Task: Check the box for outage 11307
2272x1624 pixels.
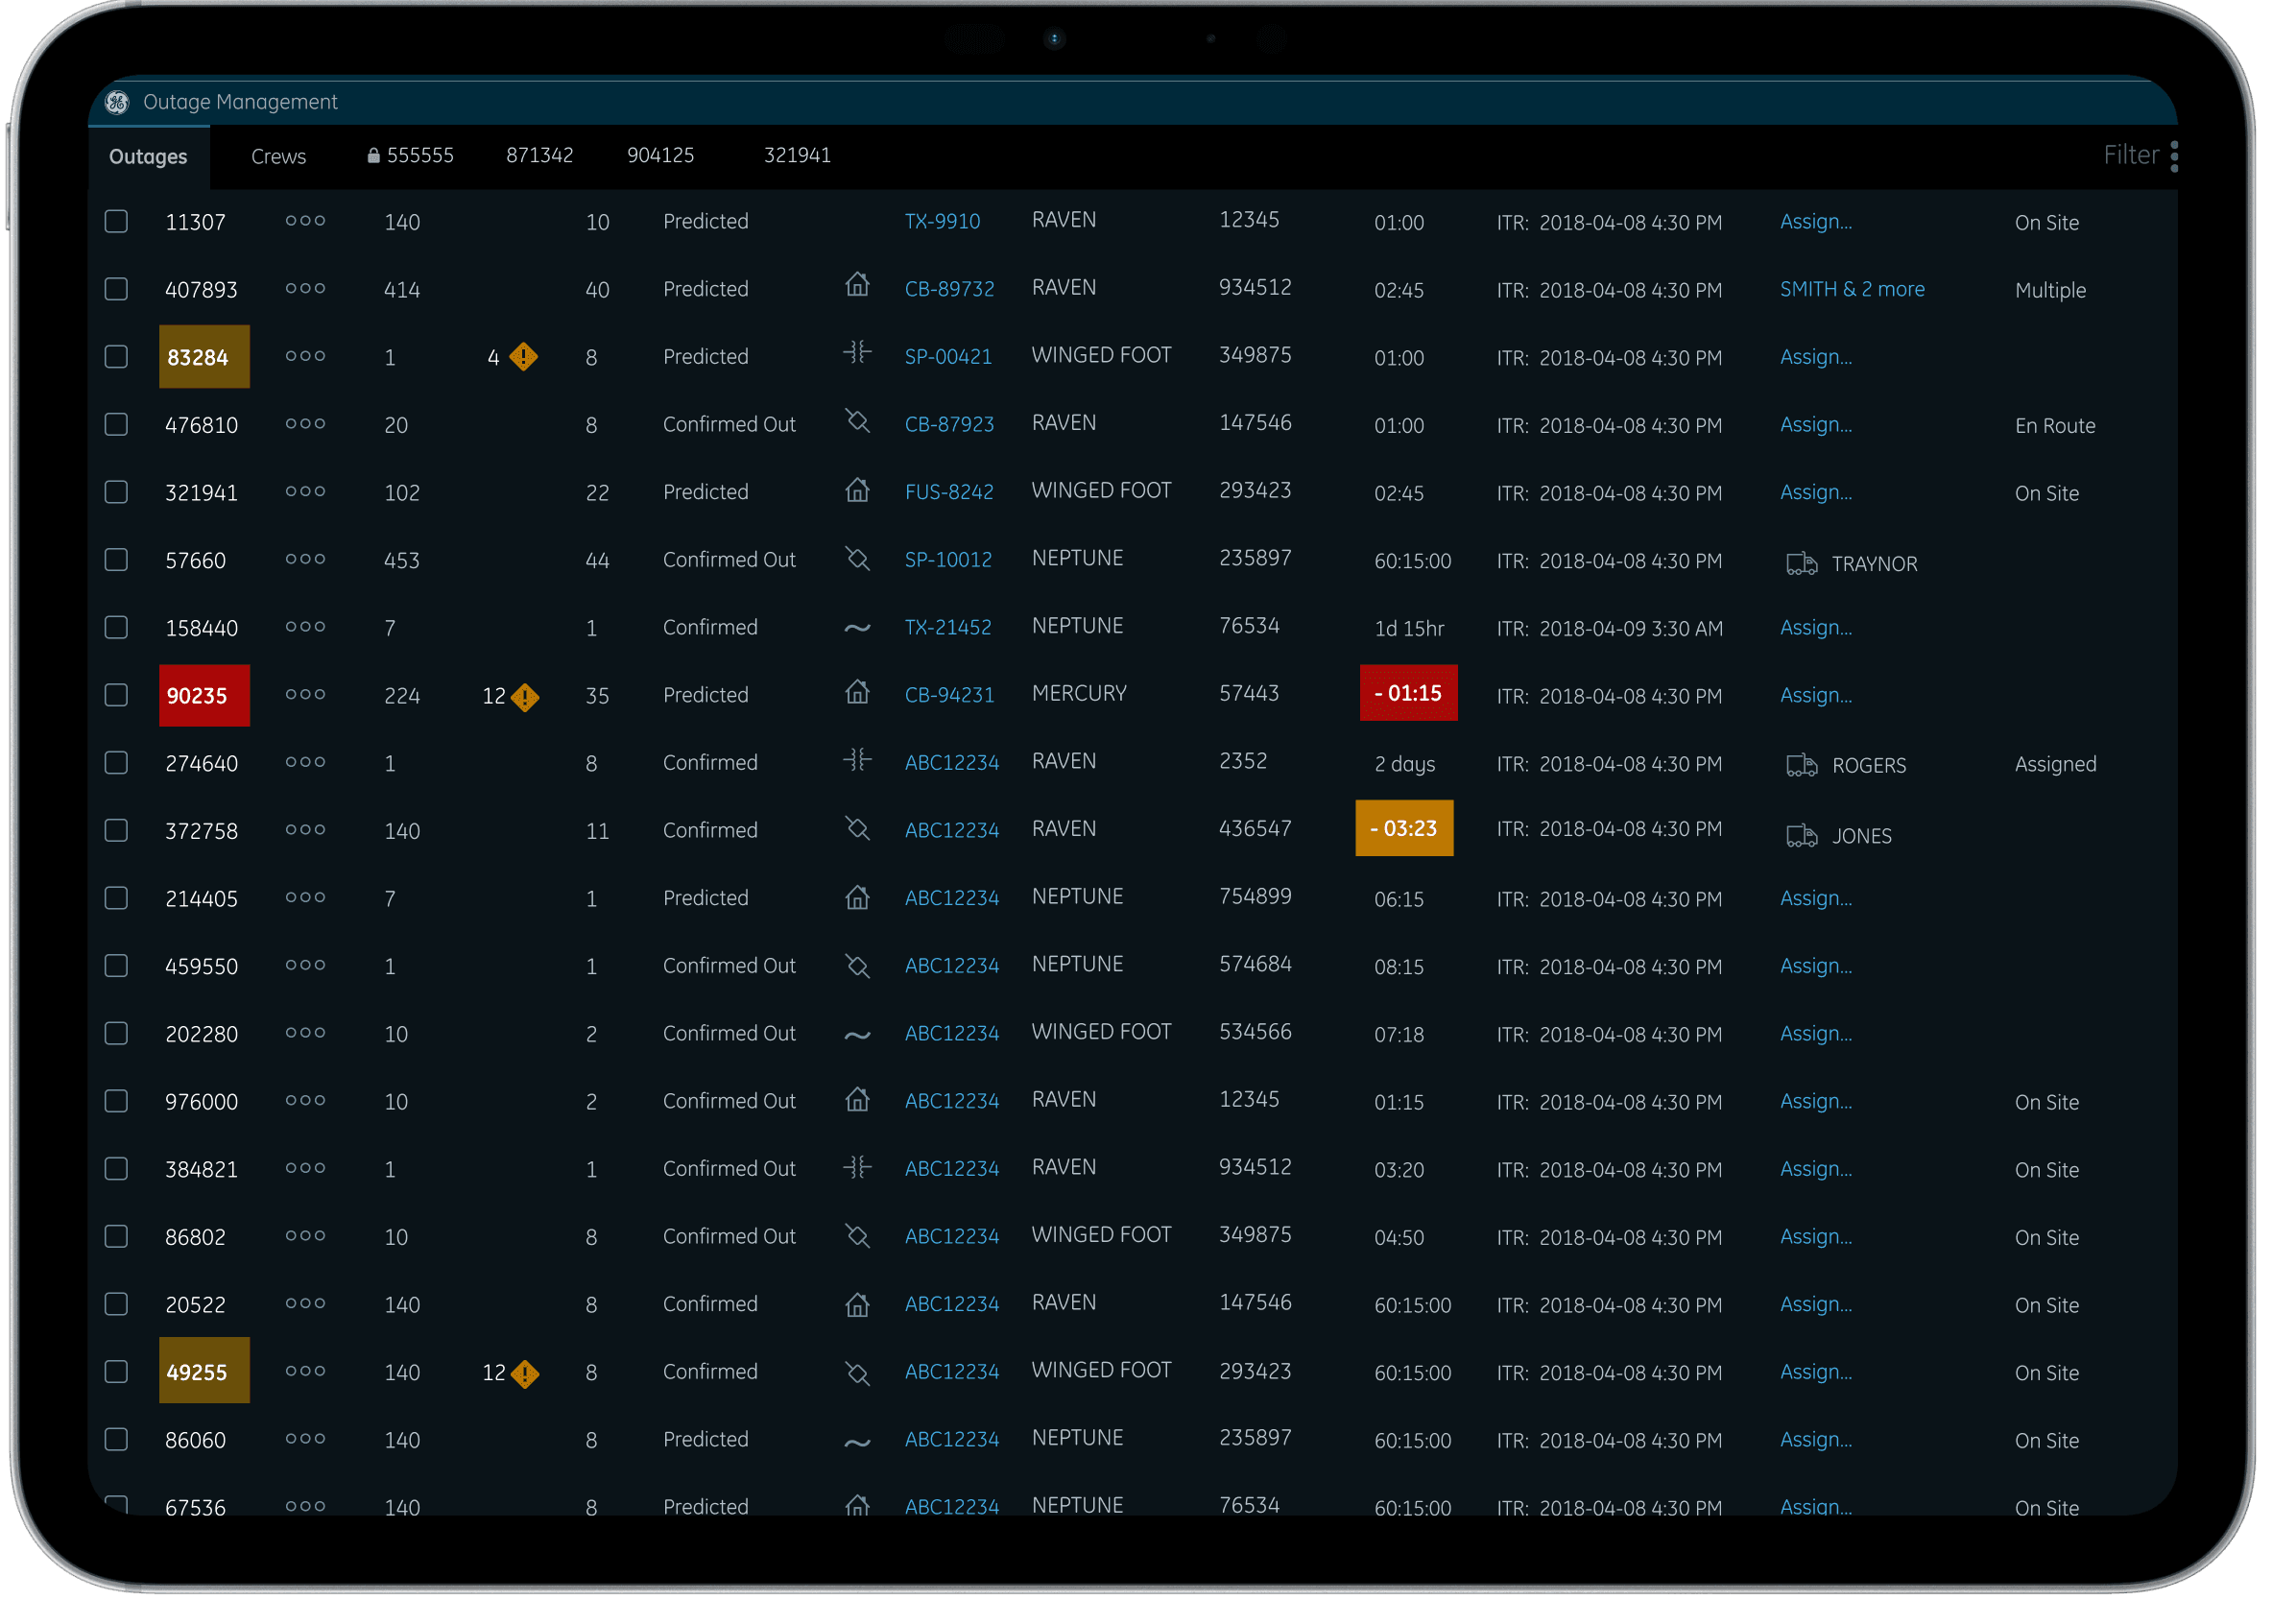Action: click(116, 221)
